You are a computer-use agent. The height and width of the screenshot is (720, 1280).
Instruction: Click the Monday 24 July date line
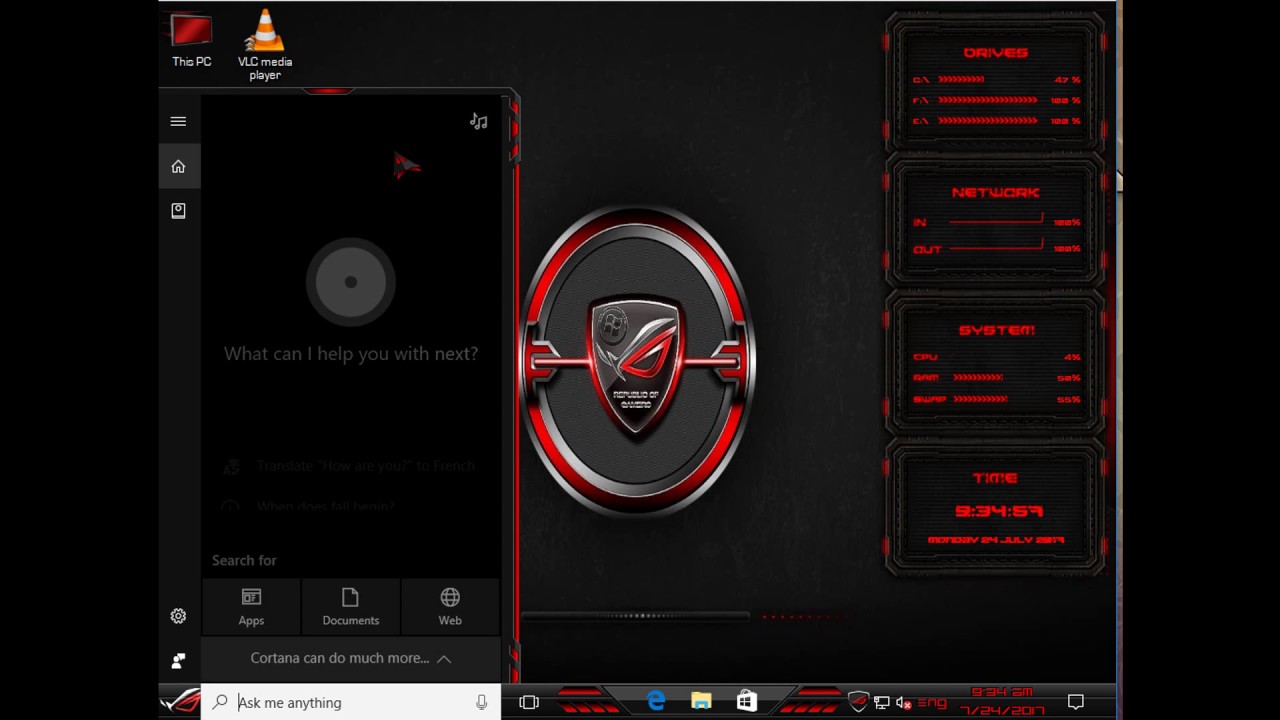[x=995, y=540]
